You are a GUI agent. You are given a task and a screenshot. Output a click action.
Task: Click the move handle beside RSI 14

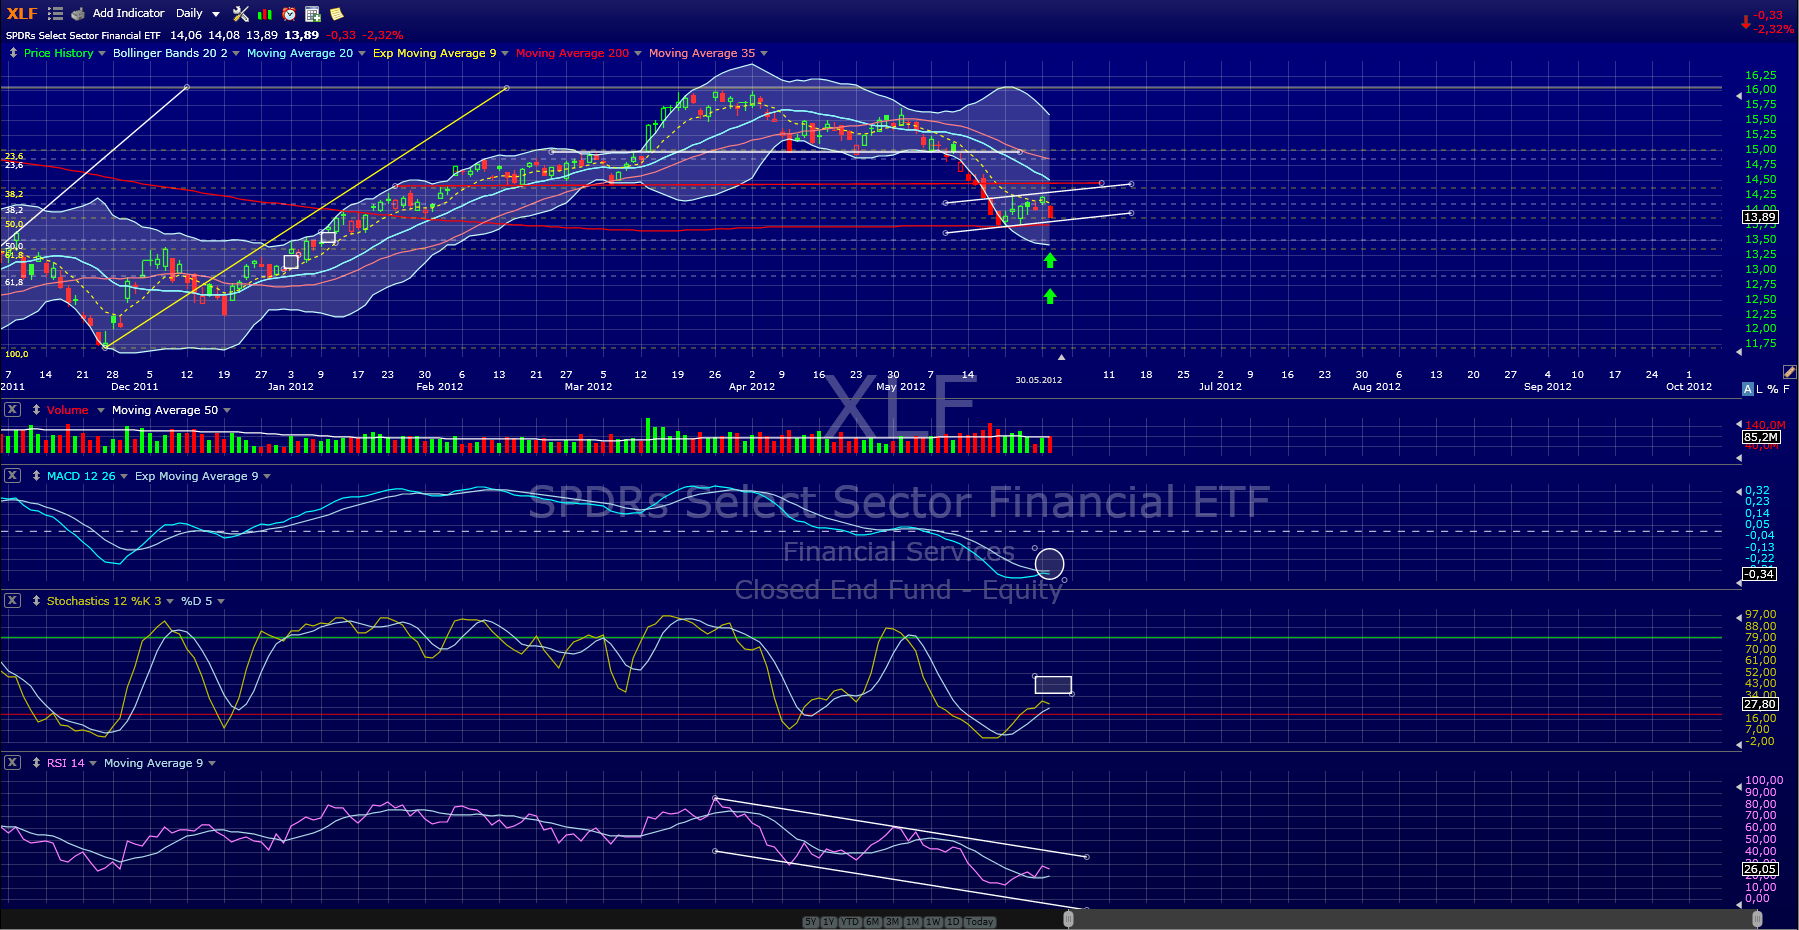36,763
